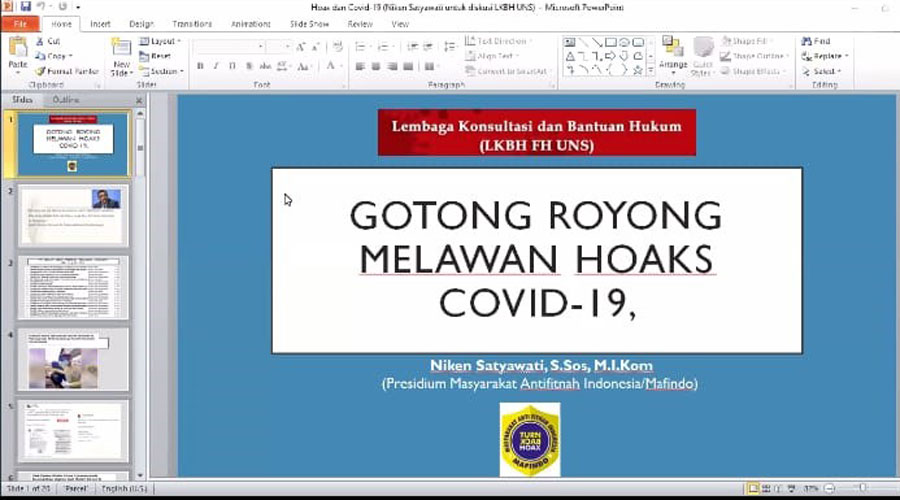Click English (U.S.) language in status bar

[x=124, y=489]
